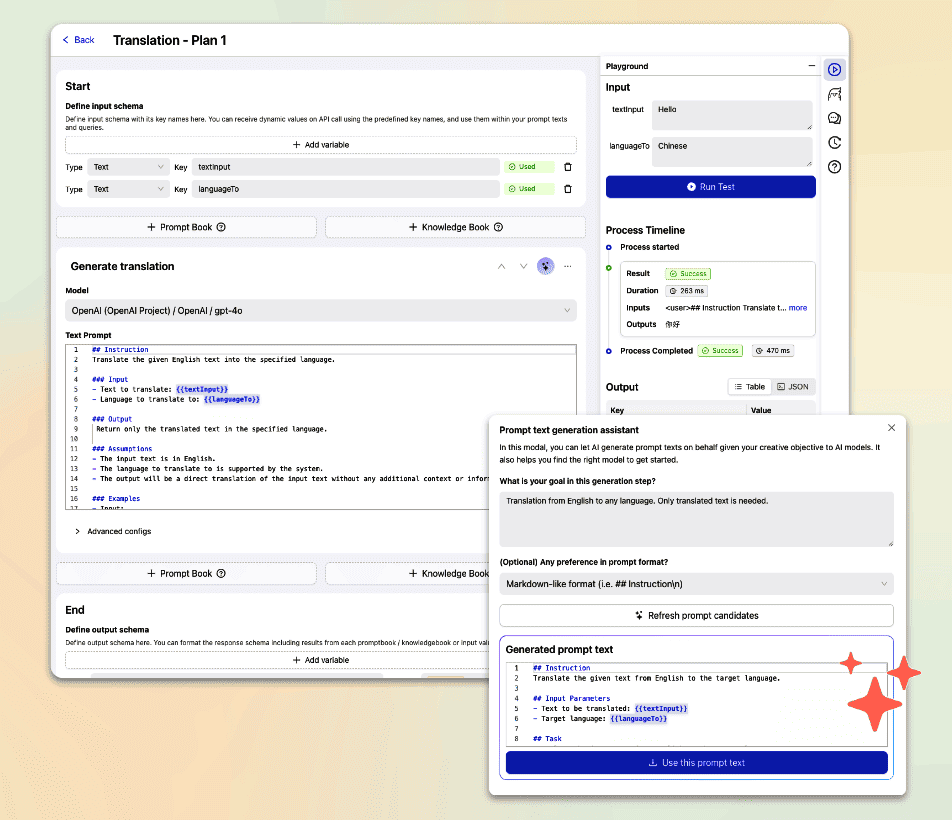Click the textInput field containing Hello
Screen dimensions: 952x820
(x=732, y=113)
